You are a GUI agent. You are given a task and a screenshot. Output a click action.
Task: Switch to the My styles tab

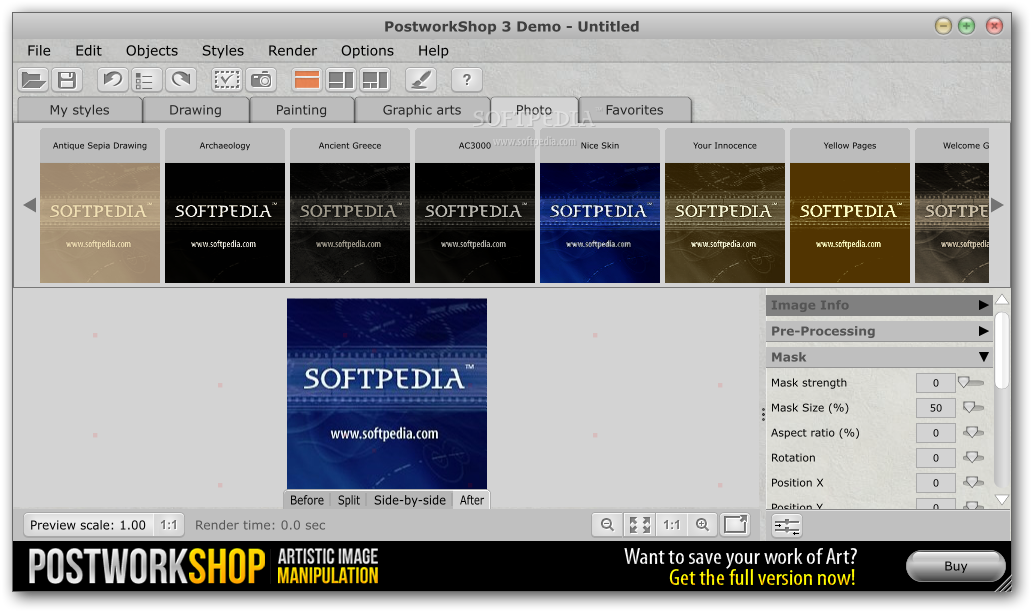[80, 110]
